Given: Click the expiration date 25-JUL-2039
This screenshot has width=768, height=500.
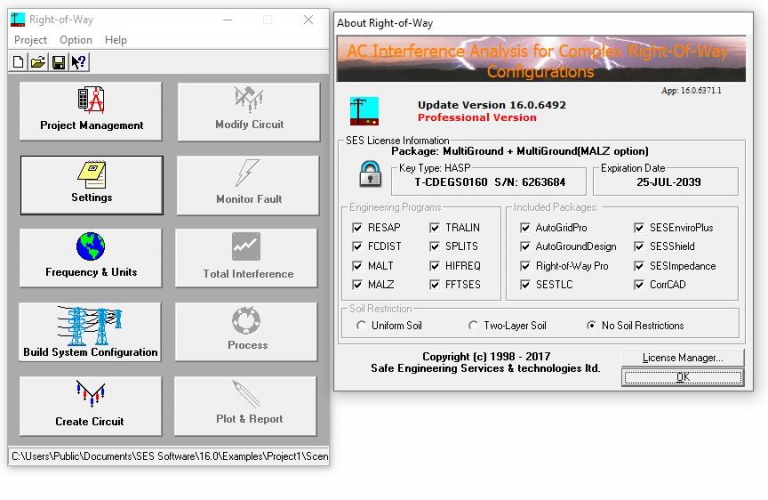Looking at the screenshot, I should pos(669,182).
